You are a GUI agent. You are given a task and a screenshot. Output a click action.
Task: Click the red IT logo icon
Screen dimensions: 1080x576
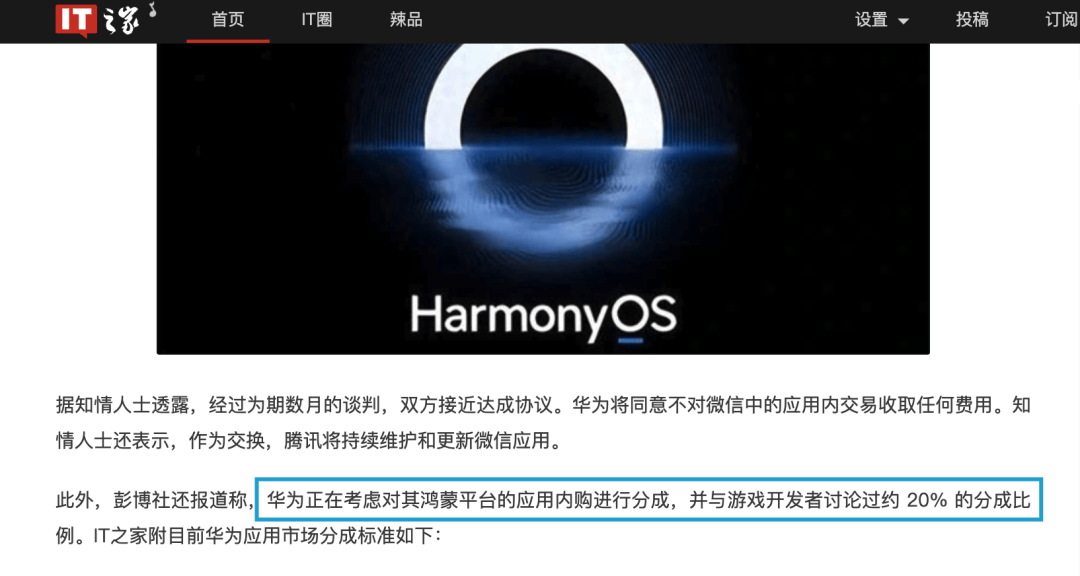(76, 20)
